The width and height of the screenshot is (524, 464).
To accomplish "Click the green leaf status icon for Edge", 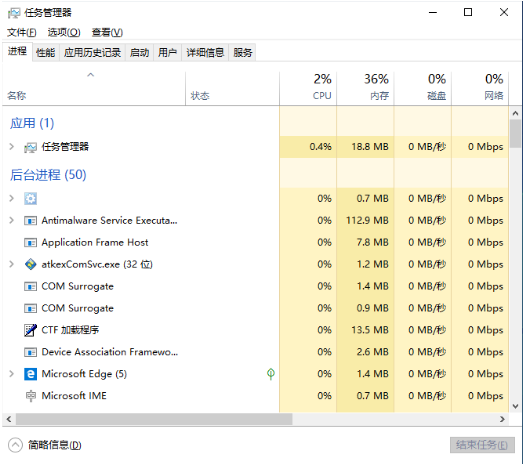I will coord(271,374).
